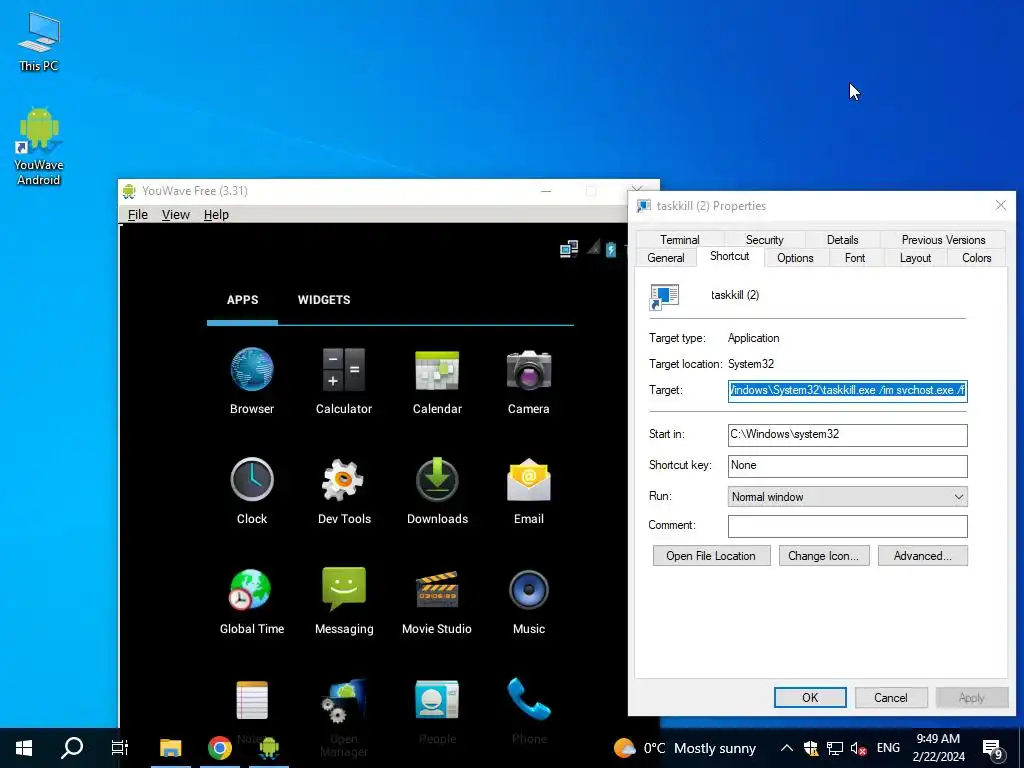
Task: Open the People contacts app
Action: click(437, 699)
